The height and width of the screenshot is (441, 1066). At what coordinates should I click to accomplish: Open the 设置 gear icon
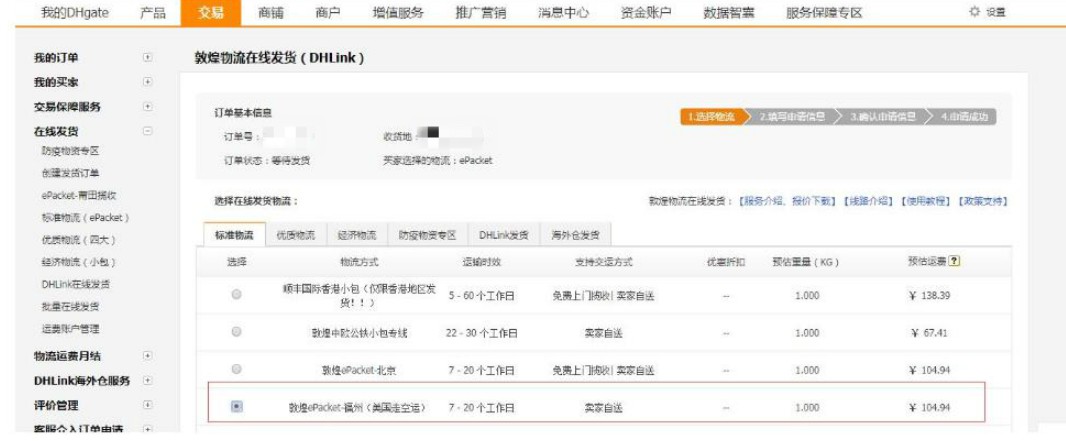coord(974,12)
